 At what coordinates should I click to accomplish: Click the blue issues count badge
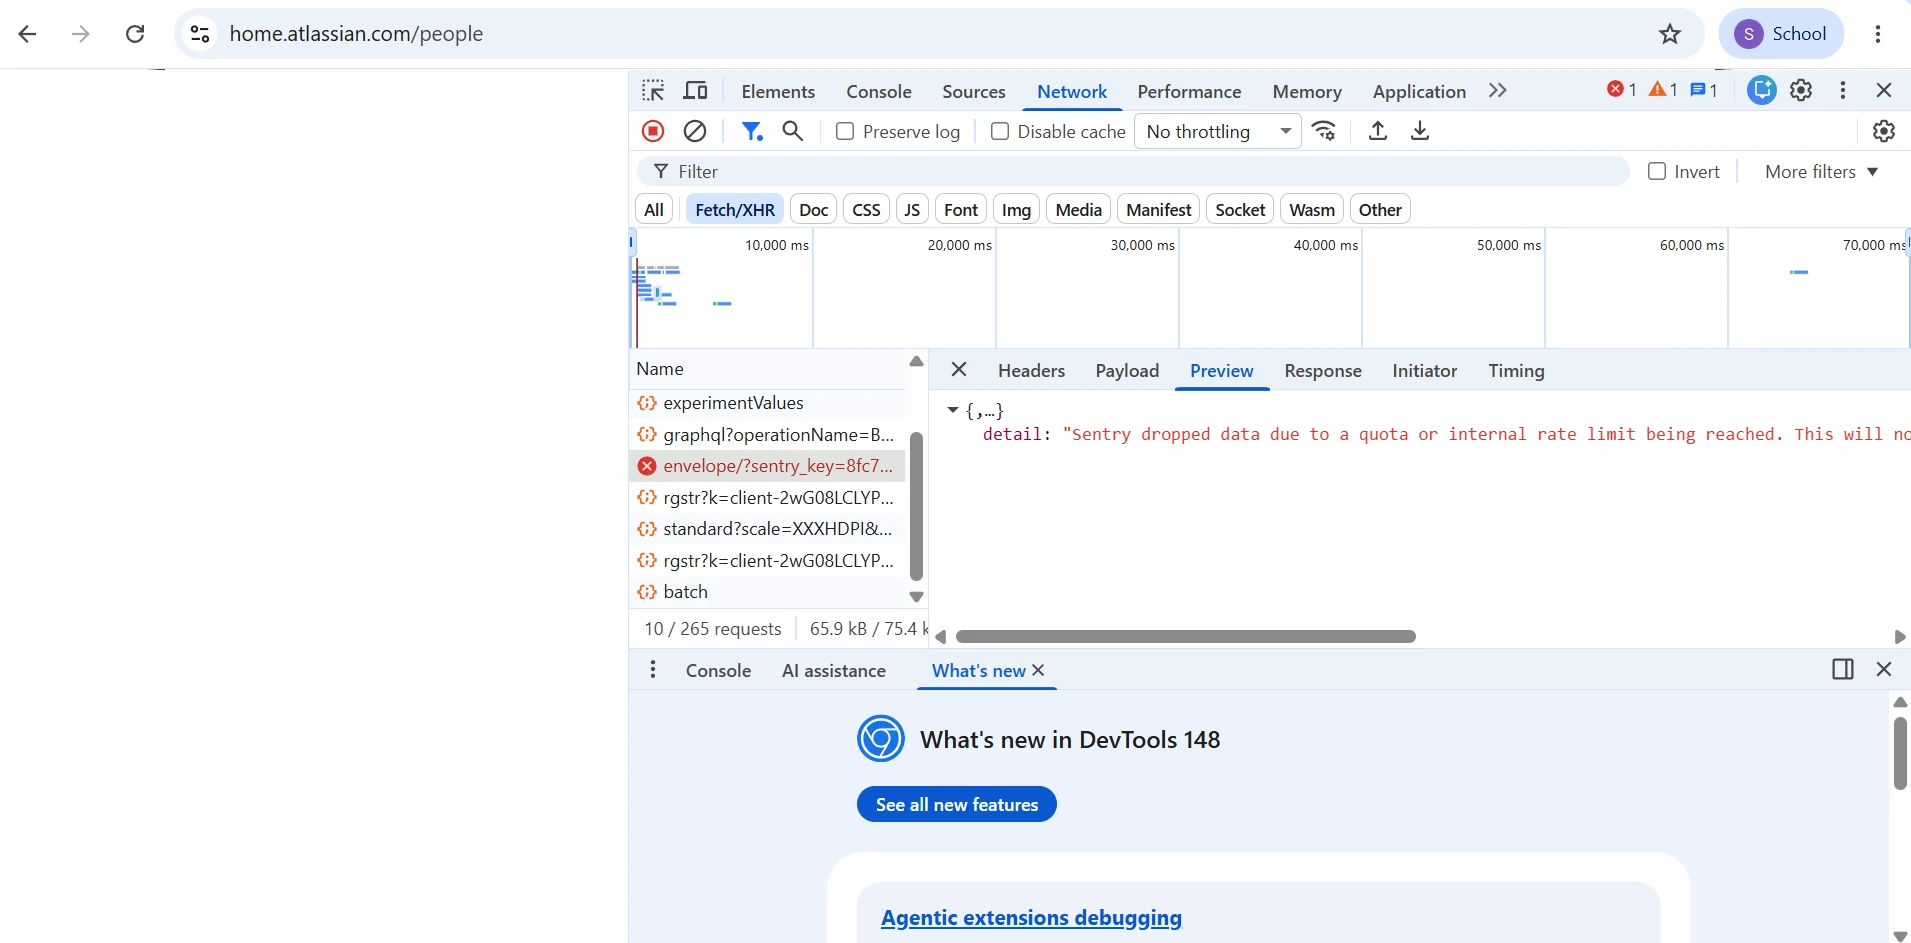1704,90
